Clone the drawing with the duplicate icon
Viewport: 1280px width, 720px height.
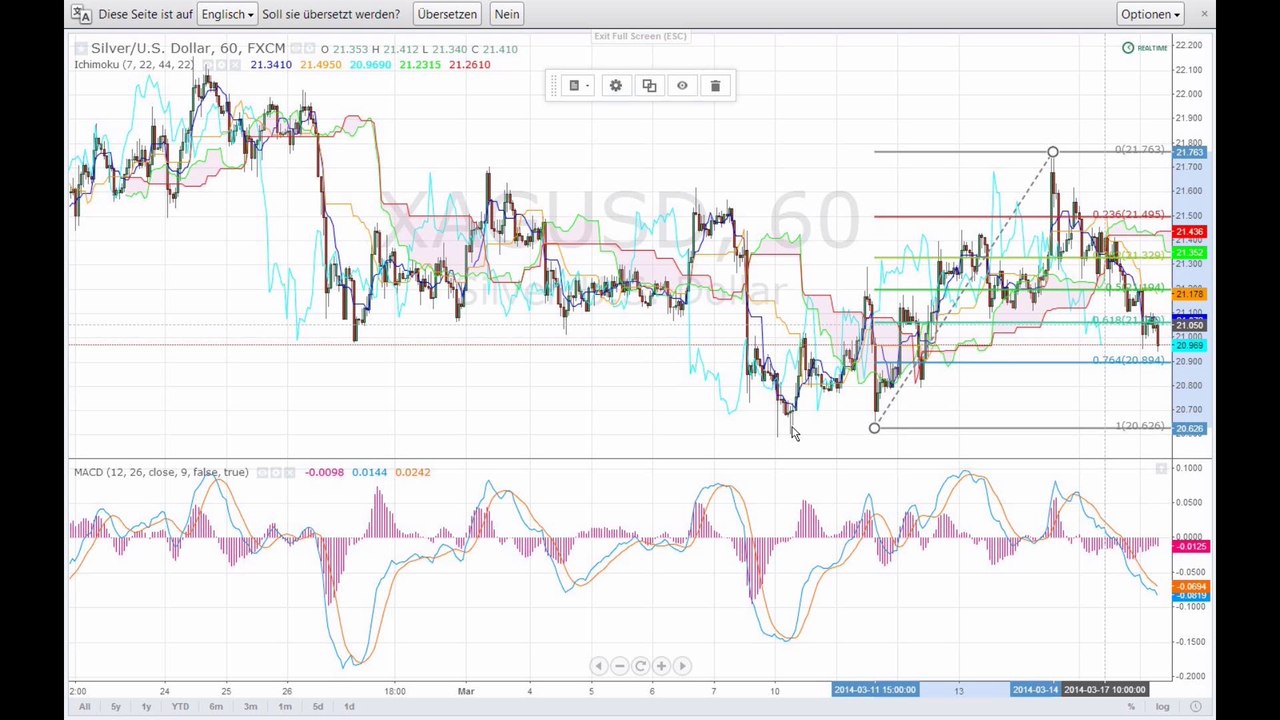(649, 86)
